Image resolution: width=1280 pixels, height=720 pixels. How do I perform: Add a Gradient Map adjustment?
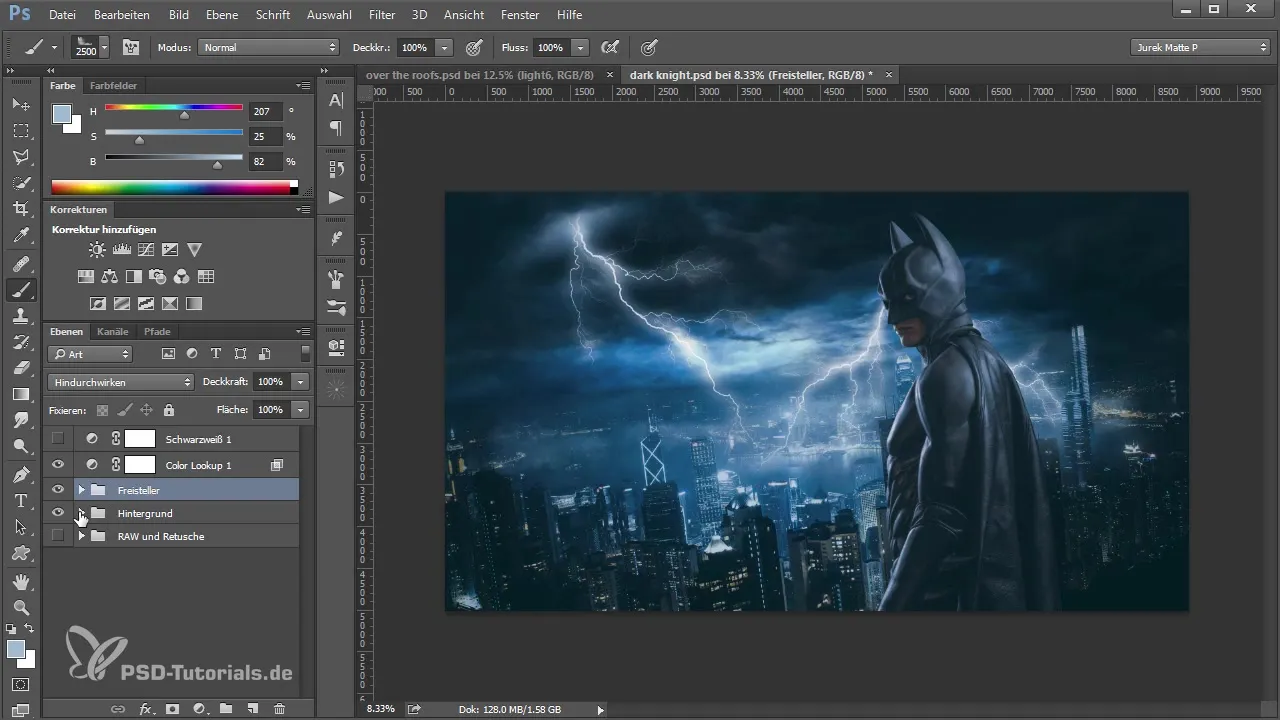pos(194,303)
